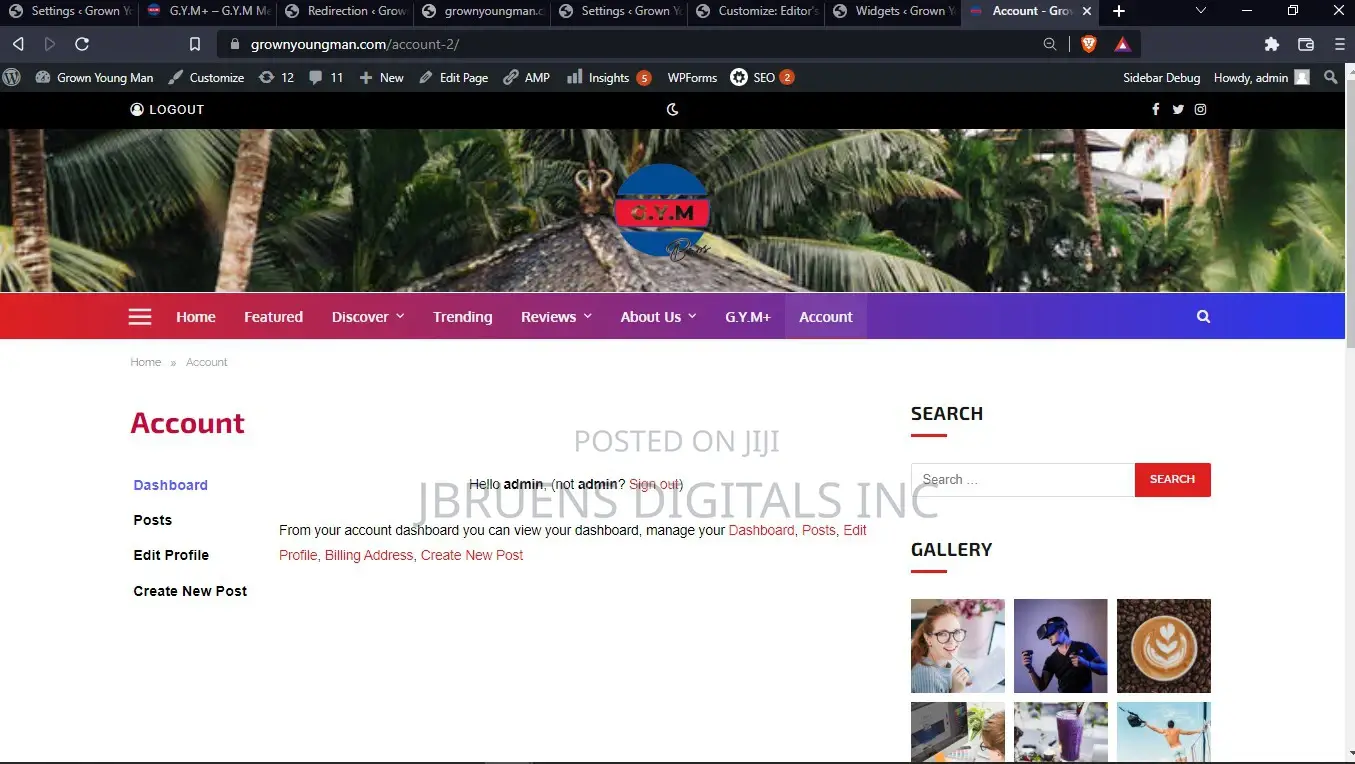Open the latte art coffee gallery thumbnail

pos(1164,646)
